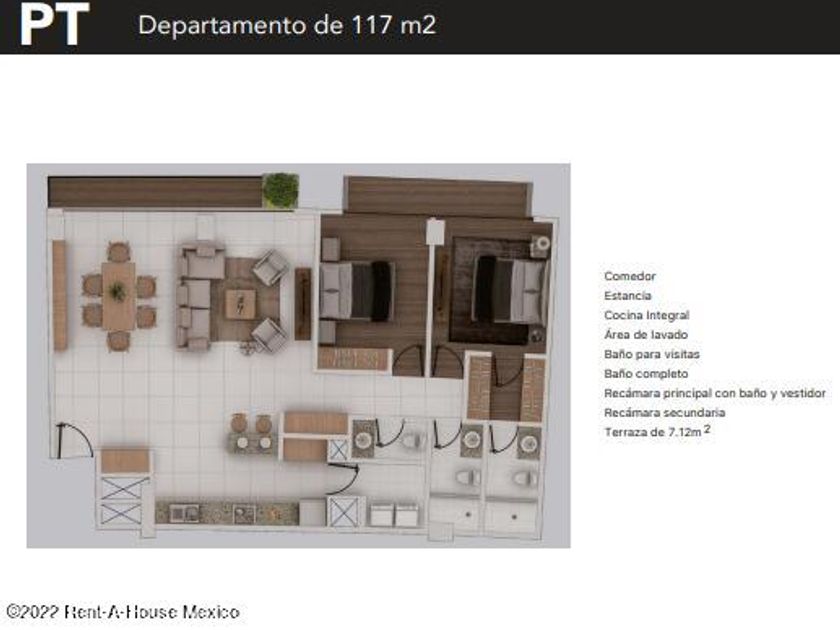Click the Cocina Integral legend entry
This screenshot has height=630, width=840.
click(646, 315)
